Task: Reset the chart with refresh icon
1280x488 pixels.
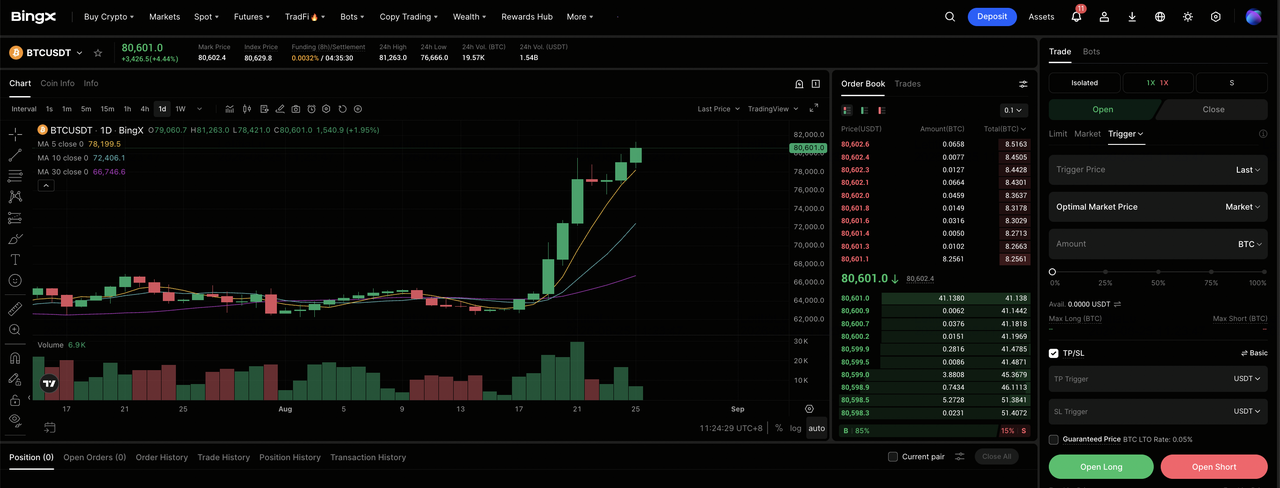Action: click(342, 109)
